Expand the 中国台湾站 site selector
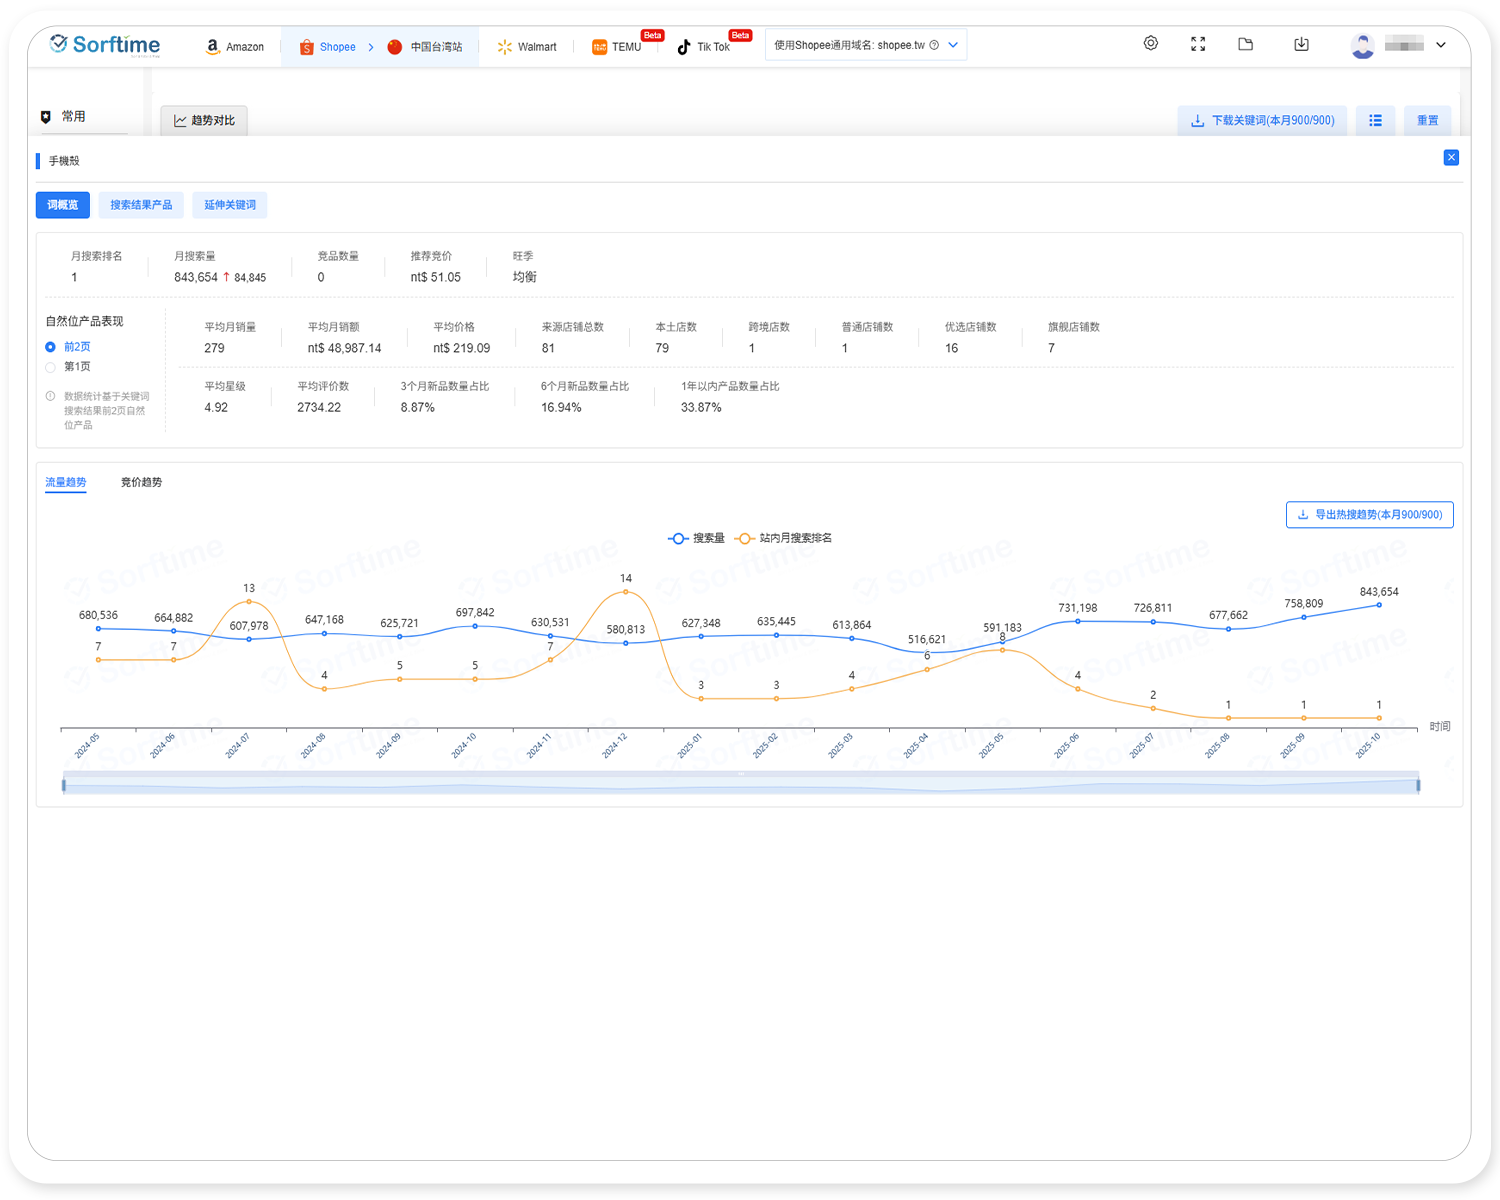Image resolution: width=1500 pixels, height=1200 pixels. click(426, 47)
